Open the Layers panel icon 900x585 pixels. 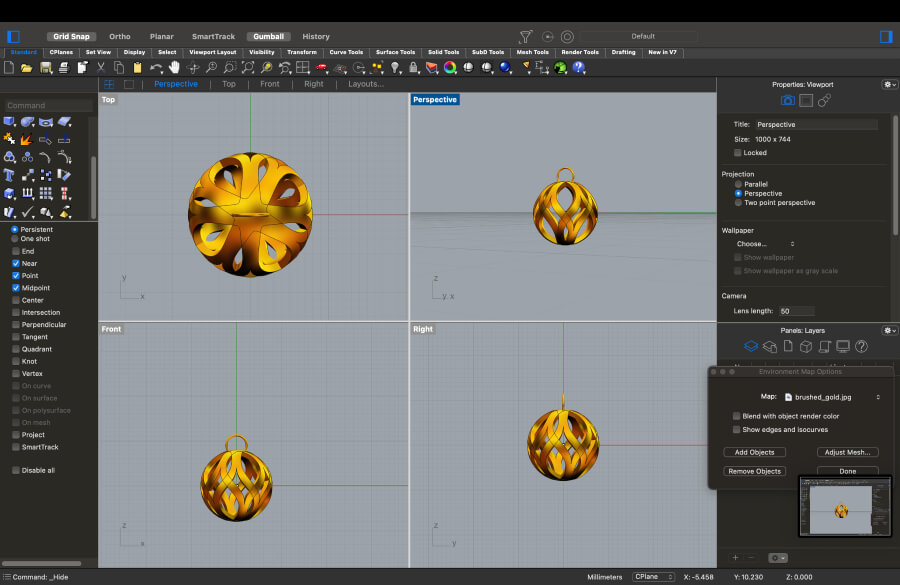pyautogui.click(x=751, y=346)
